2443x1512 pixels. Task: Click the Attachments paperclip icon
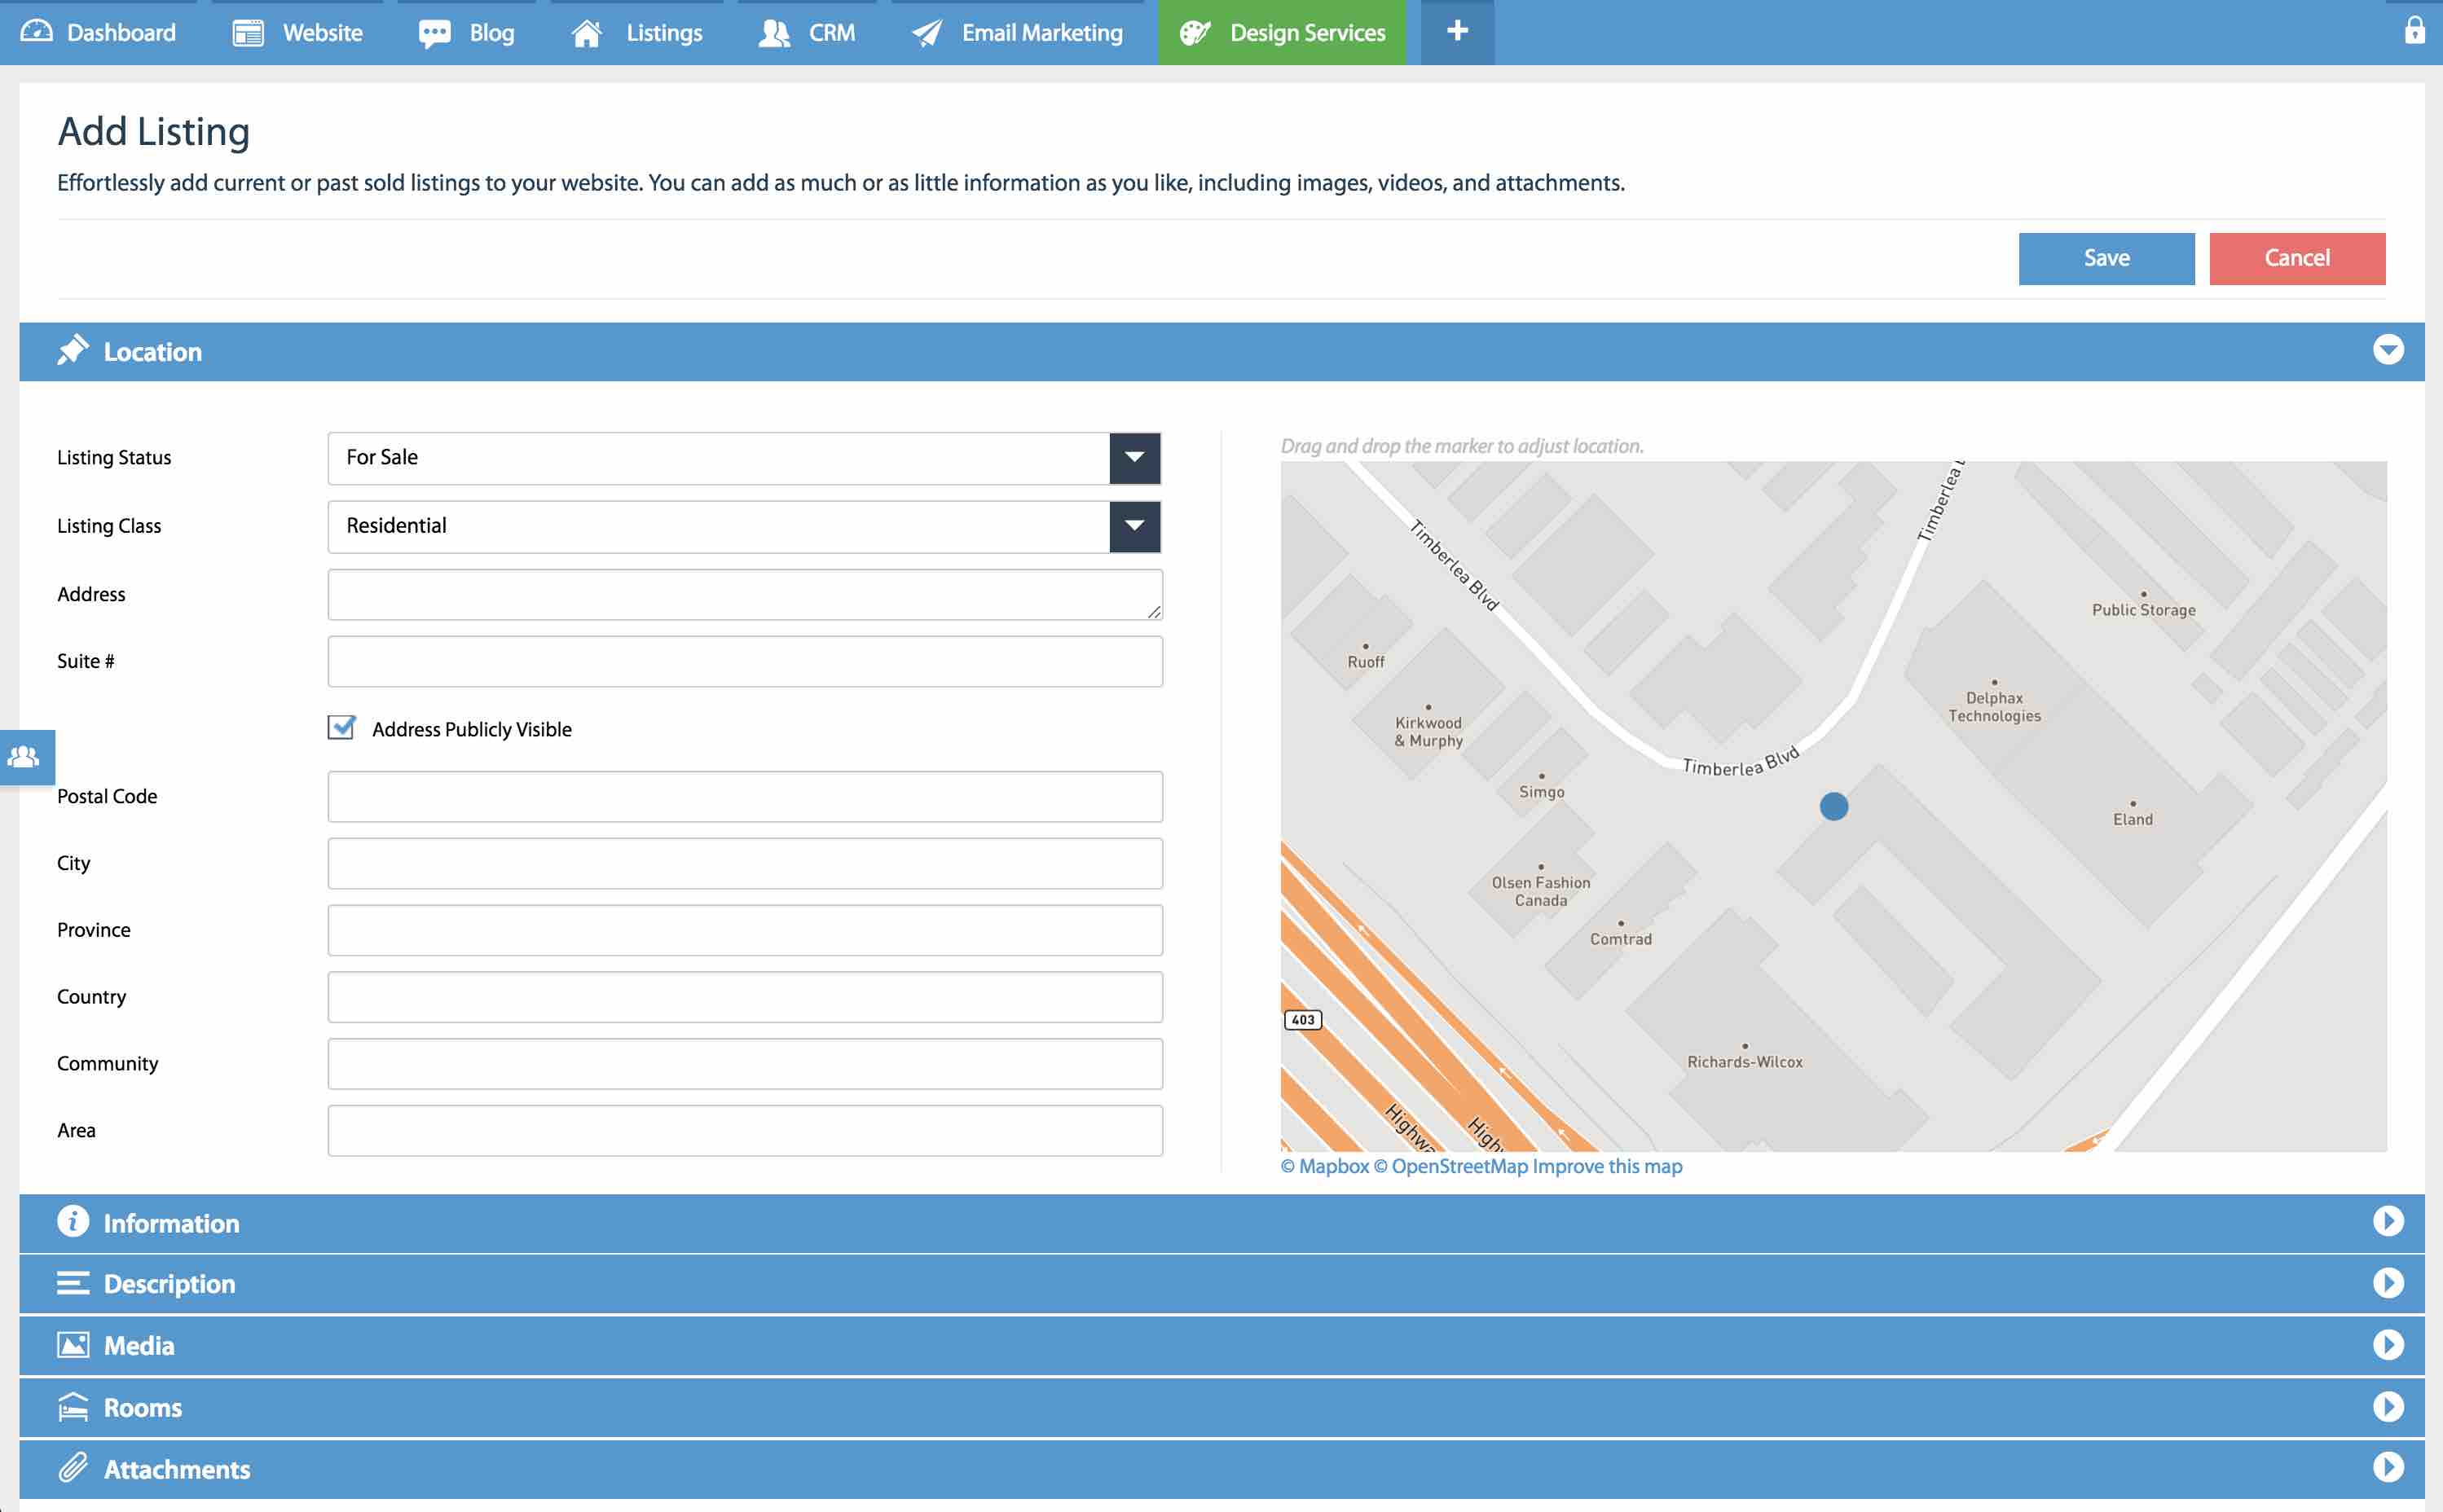coord(73,1468)
